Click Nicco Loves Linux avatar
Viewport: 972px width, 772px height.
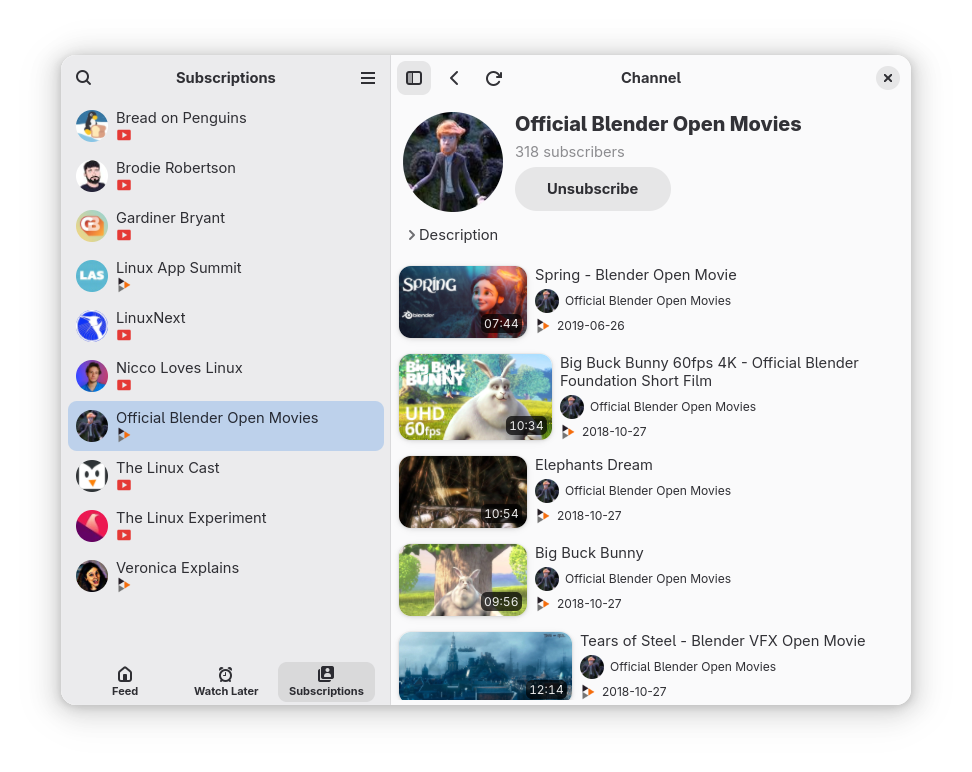pyautogui.click(x=92, y=376)
